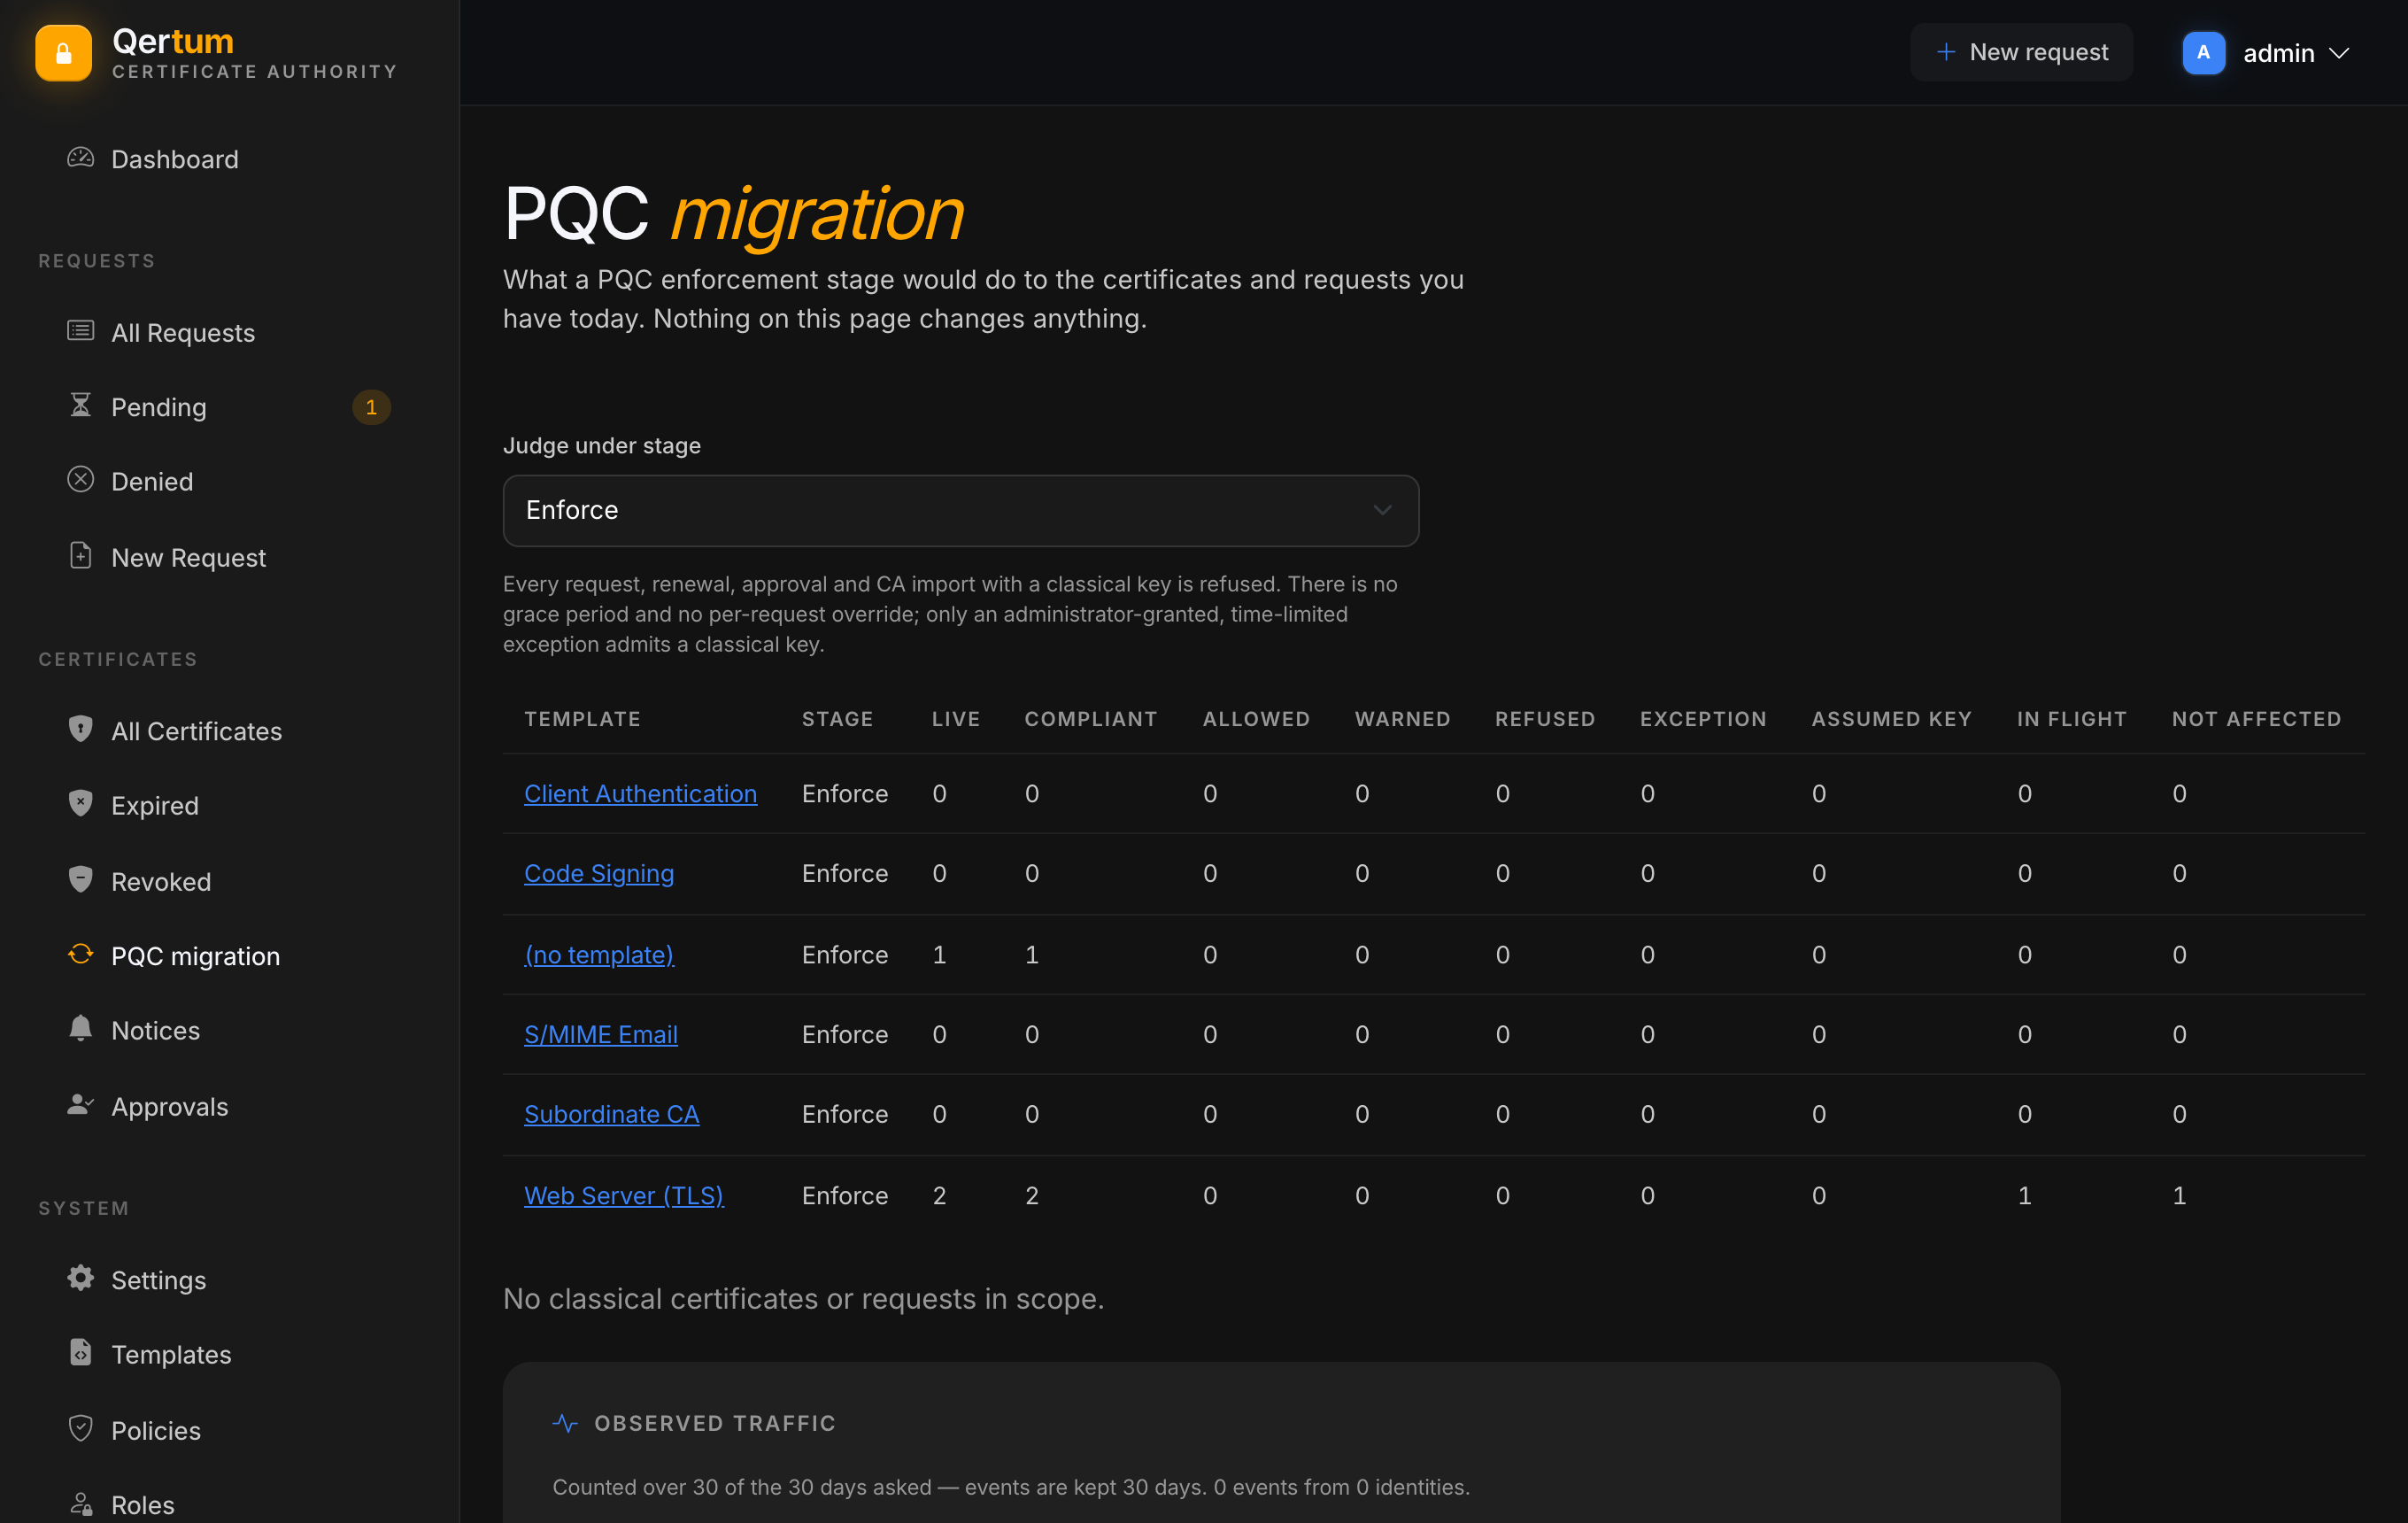Click the NOT AFFECTED column header
This screenshot has height=1523, width=2408.
tap(2256, 719)
